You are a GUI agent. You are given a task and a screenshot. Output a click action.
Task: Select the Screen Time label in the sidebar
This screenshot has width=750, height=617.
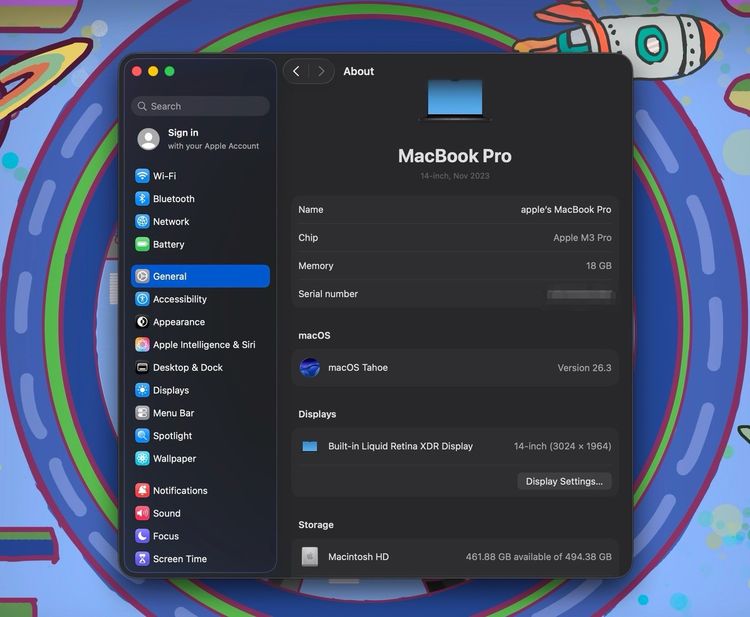tap(180, 559)
